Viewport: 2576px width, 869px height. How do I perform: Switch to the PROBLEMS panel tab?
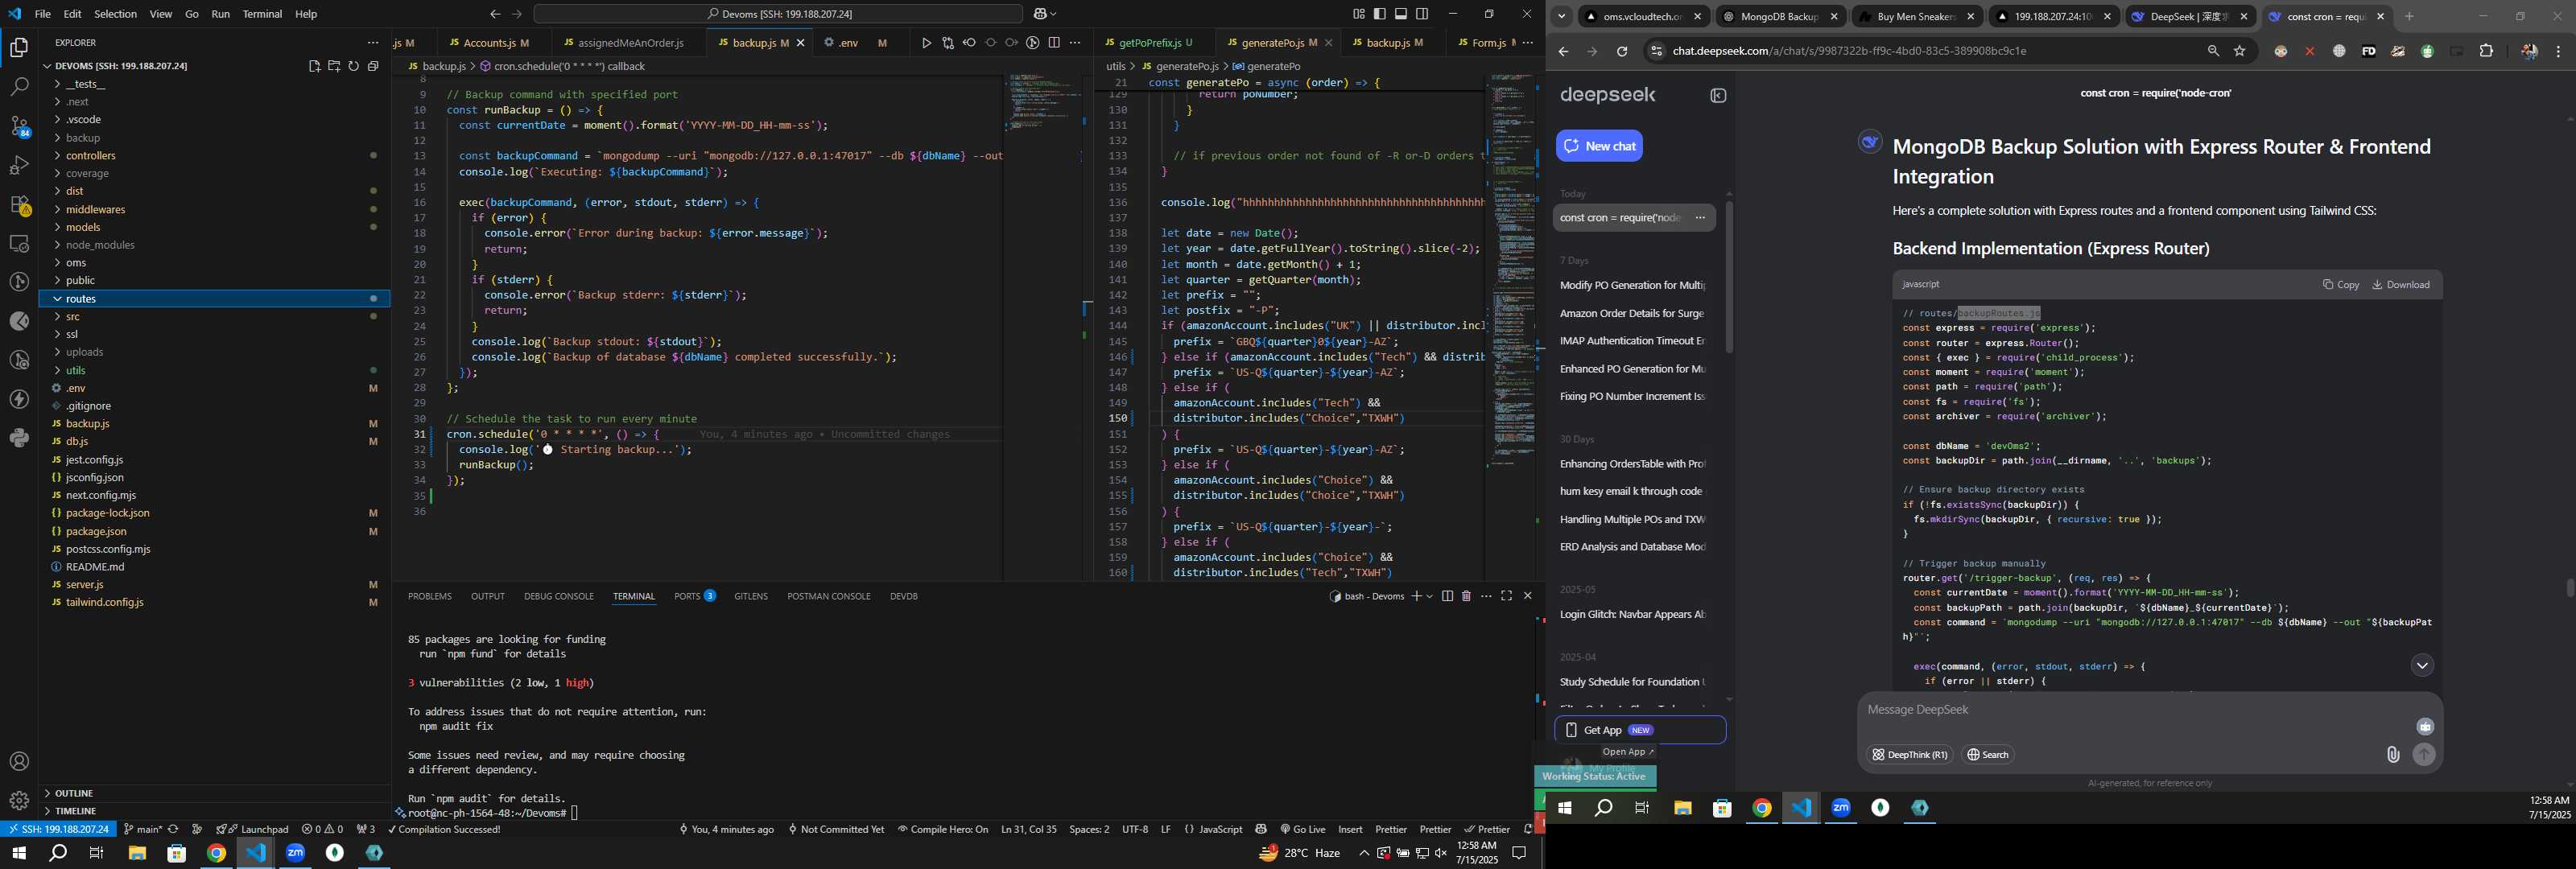(x=430, y=596)
